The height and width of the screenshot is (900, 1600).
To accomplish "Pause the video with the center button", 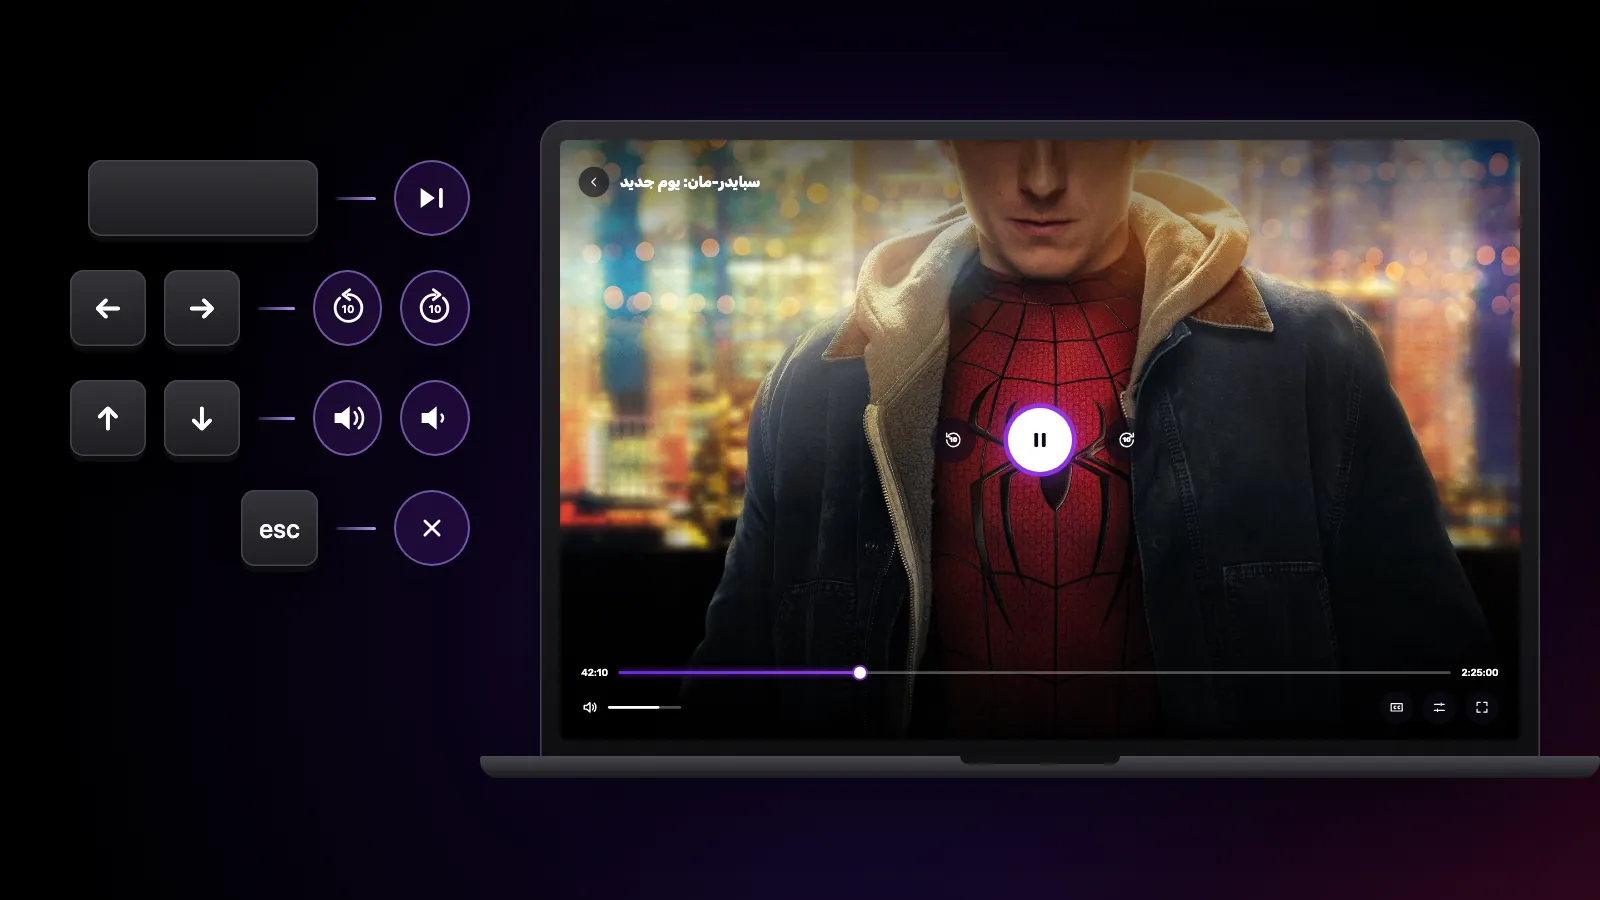I will coord(1040,440).
